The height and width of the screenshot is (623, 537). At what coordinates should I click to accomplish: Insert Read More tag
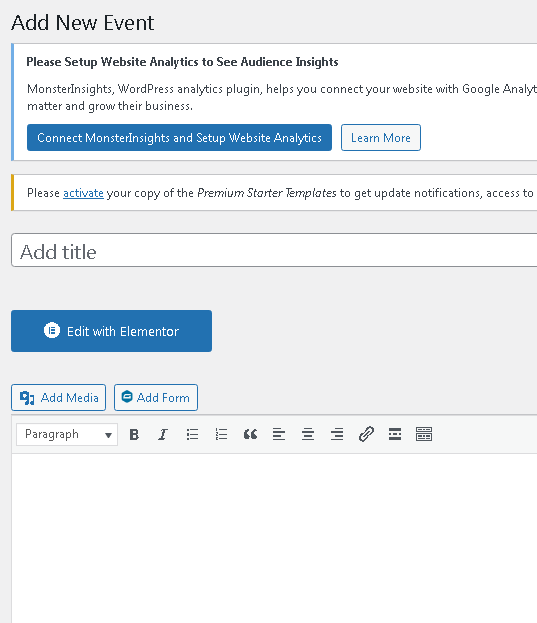point(395,434)
